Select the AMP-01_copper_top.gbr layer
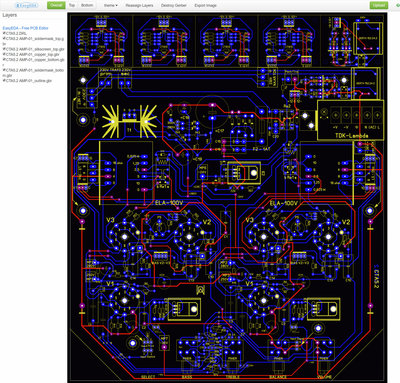400x383 pixels. (x=31, y=54)
